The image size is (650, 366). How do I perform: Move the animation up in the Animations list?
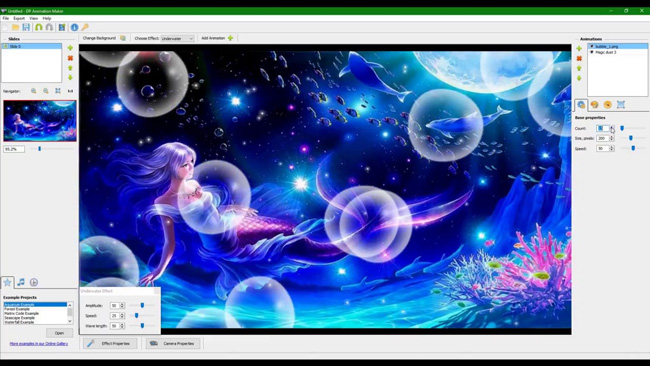coord(579,68)
